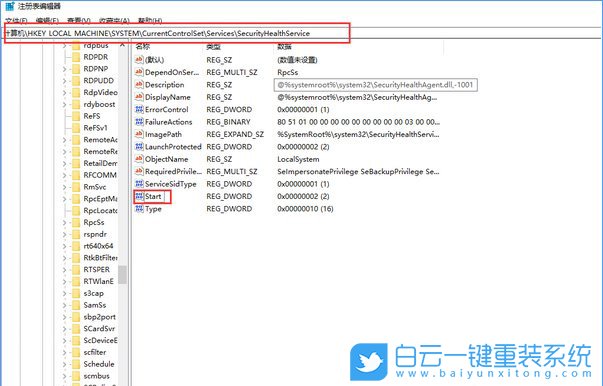Sort by the 数据 data column header
The width and height of the screenshot is (603, 386).
click(284, 47)
